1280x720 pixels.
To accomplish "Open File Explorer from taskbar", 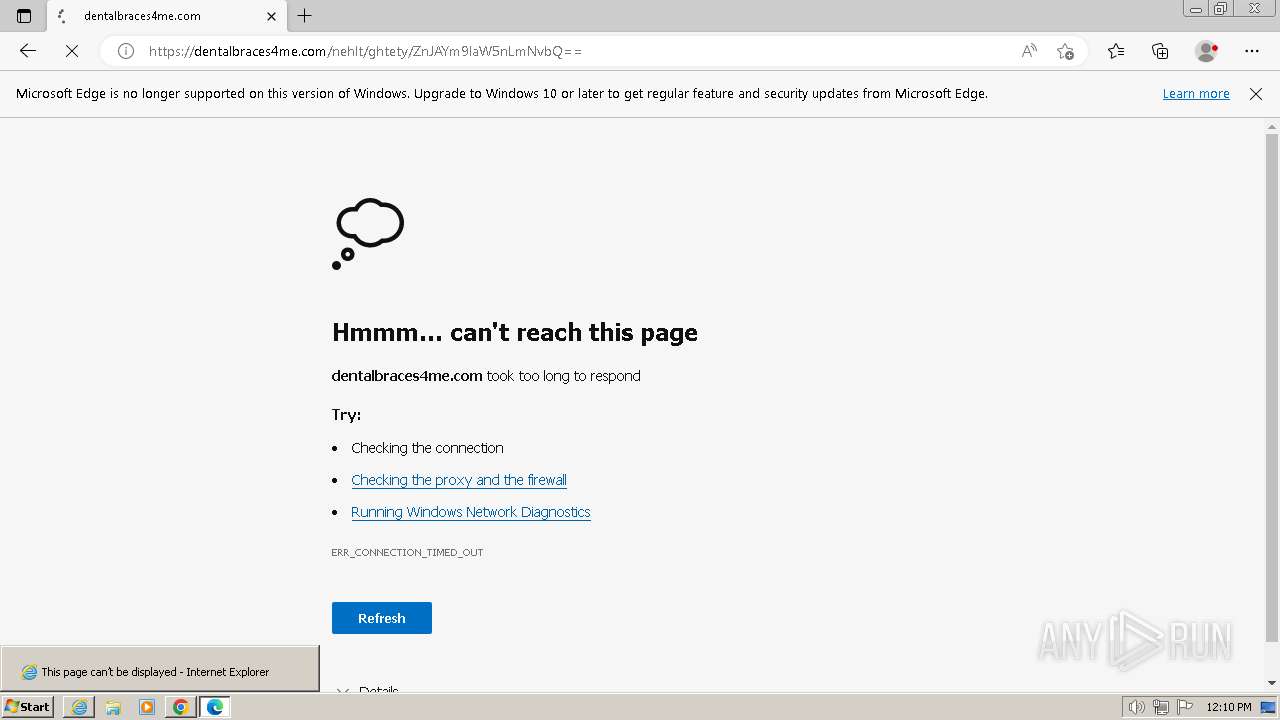I will point(113,707).
